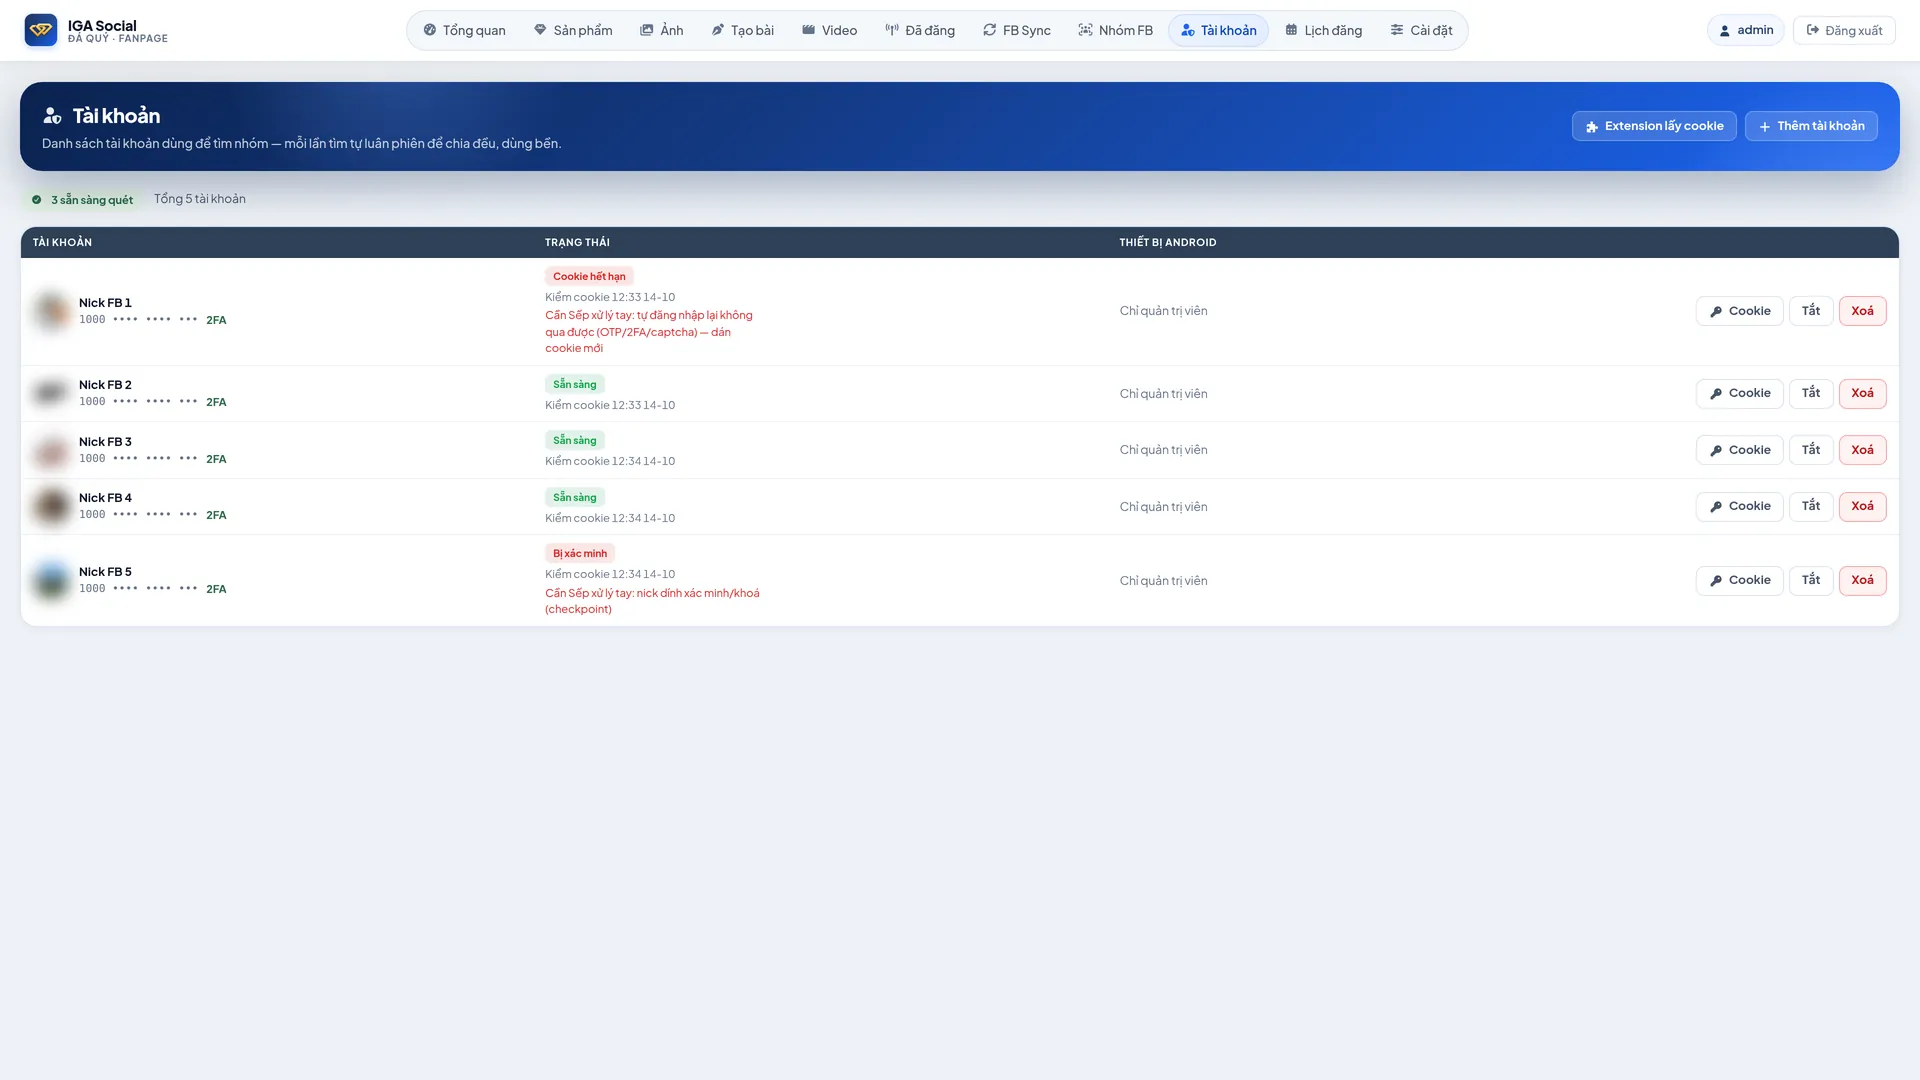The width and height of the screenshot is (1920, 1080).
Task: Switch to the Nhóm FB tab
Action: point(1116,30)
